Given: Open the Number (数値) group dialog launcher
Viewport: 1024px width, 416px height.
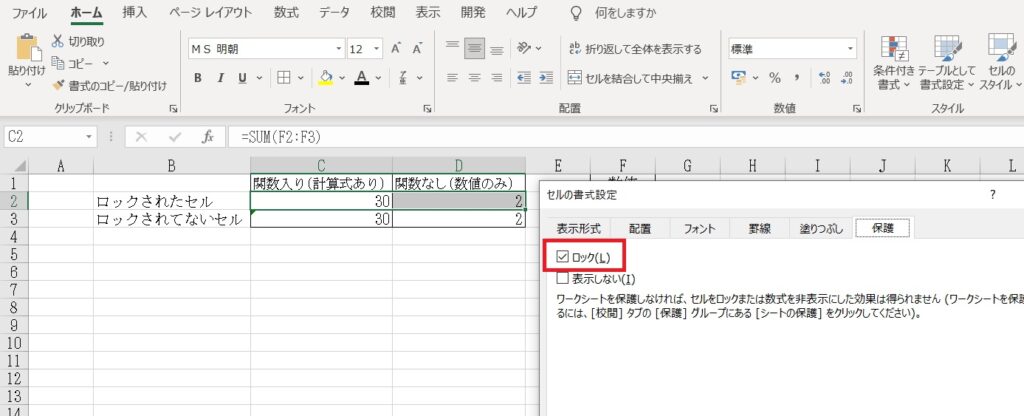Looking at the screenshot, I should tap(856, 109).
